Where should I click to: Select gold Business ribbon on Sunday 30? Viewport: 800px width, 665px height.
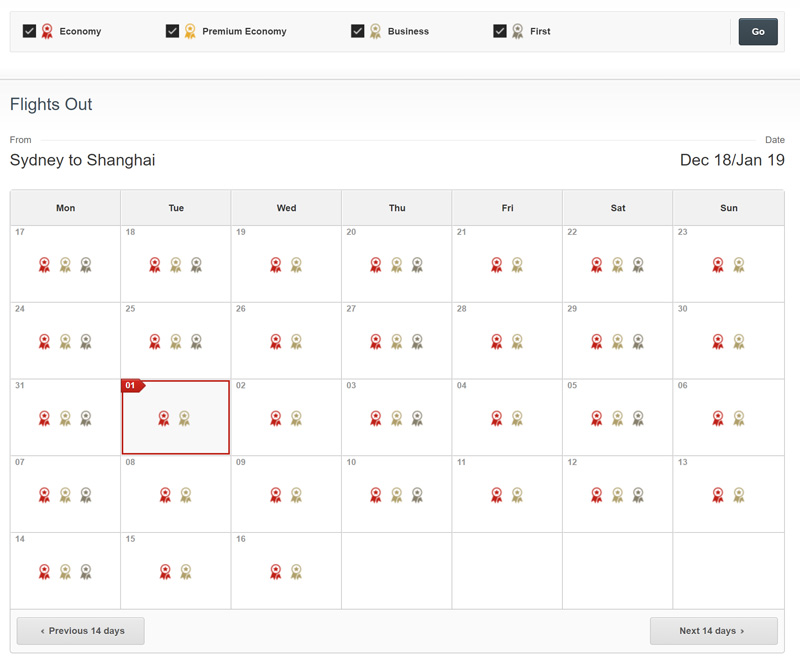[x=739, y=341]
